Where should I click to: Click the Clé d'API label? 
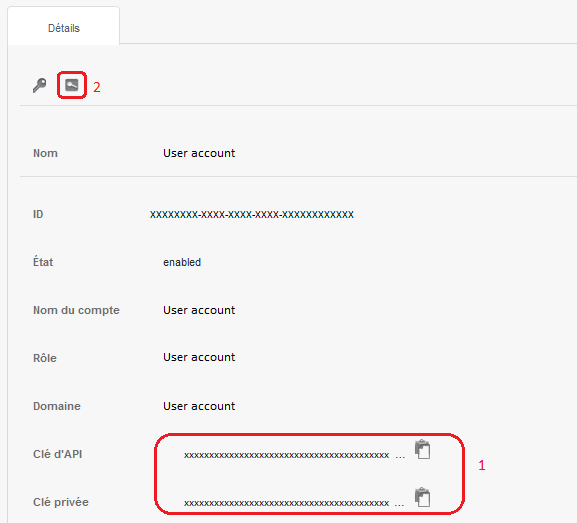(x=57, y=454)
